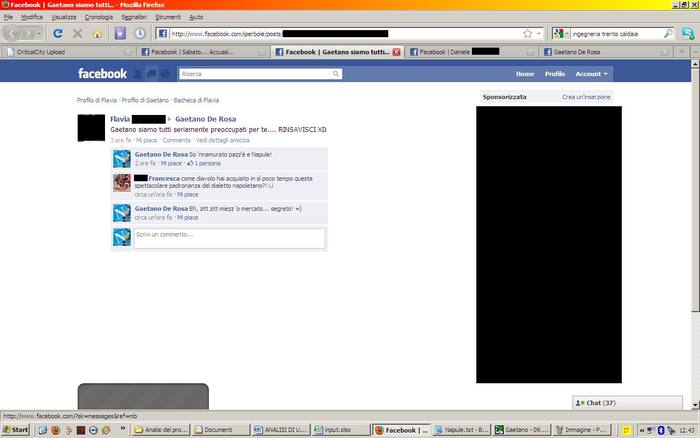Click the Windows Start button
700x438 pixels.
click(x=15, y=430)
